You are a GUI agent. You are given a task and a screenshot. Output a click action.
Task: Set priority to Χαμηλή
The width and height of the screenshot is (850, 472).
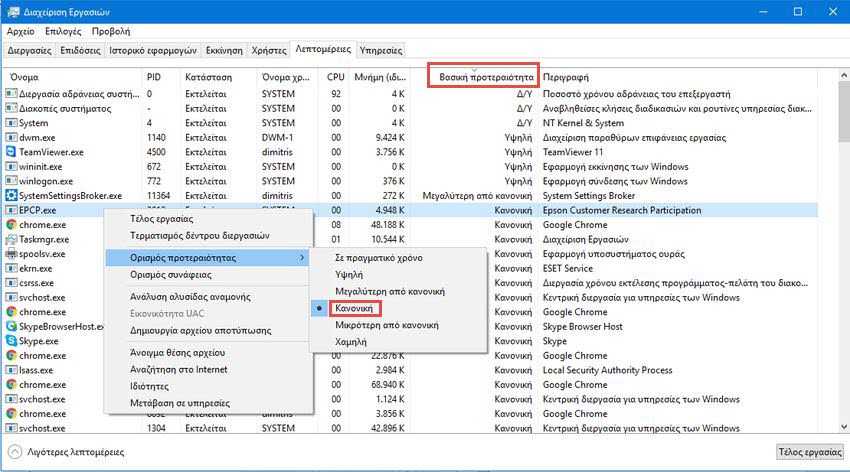[350, 341]
